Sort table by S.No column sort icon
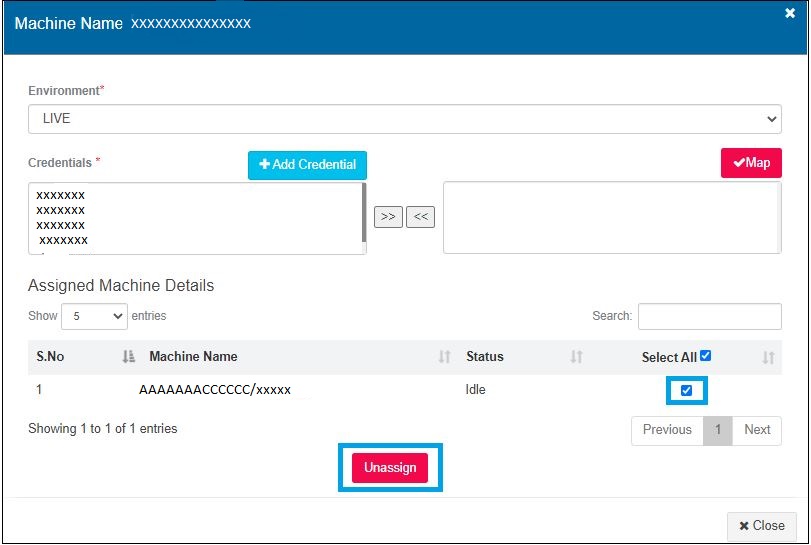 click(128, 357)
